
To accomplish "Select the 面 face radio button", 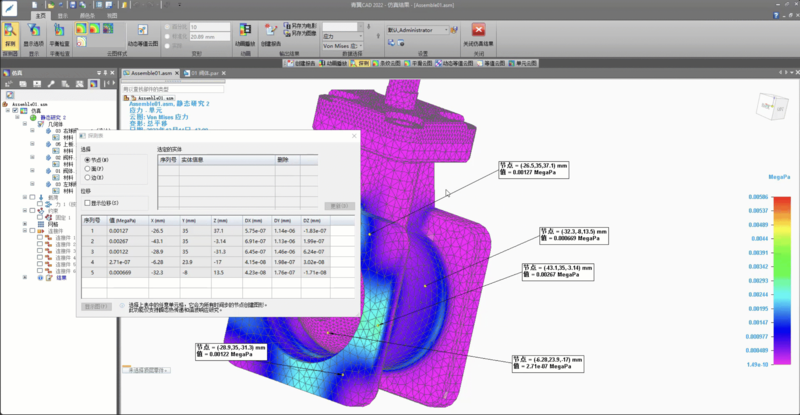I will pyautogui.click(x=87, y=169).
